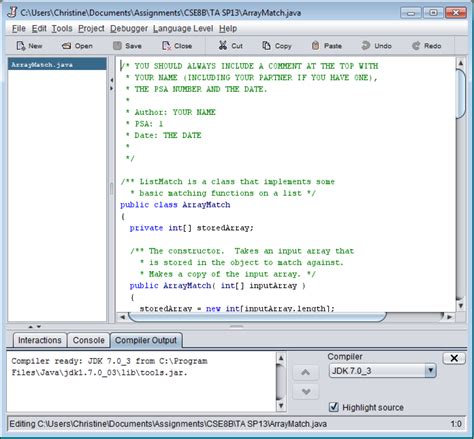The width and height of the screenshot is (474, 439).
Task: Click the 'Compiler ready' output message
Action: click(109, 367)
